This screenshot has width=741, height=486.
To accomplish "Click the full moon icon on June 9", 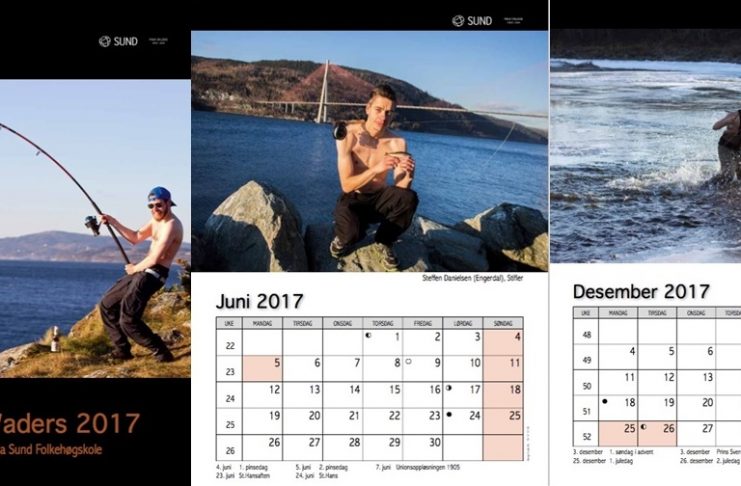I will [408, 362].
